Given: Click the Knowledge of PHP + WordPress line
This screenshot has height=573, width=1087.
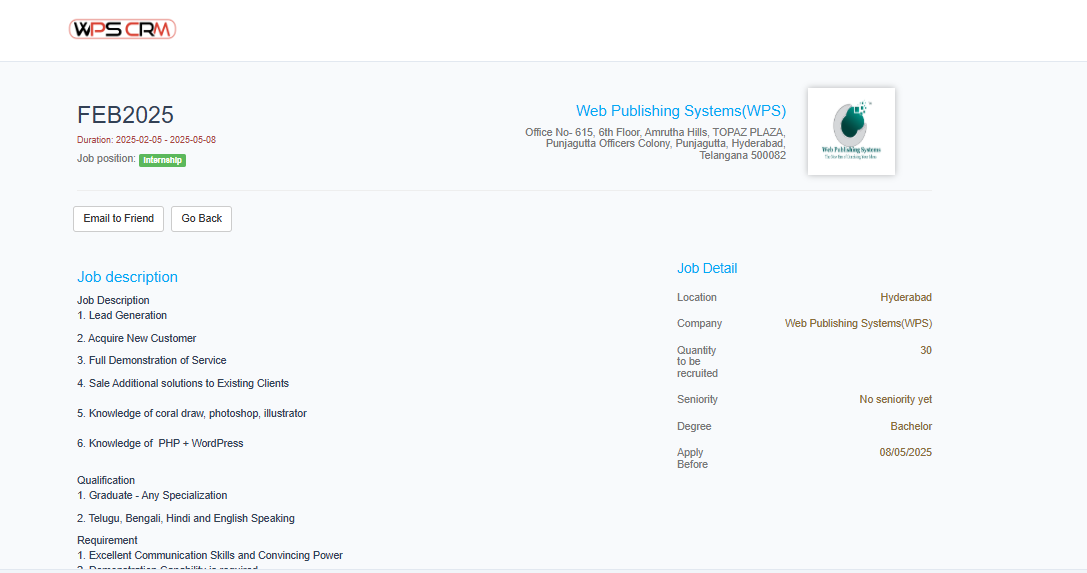Looking at the screenshot, I should [x=160, y=443].
